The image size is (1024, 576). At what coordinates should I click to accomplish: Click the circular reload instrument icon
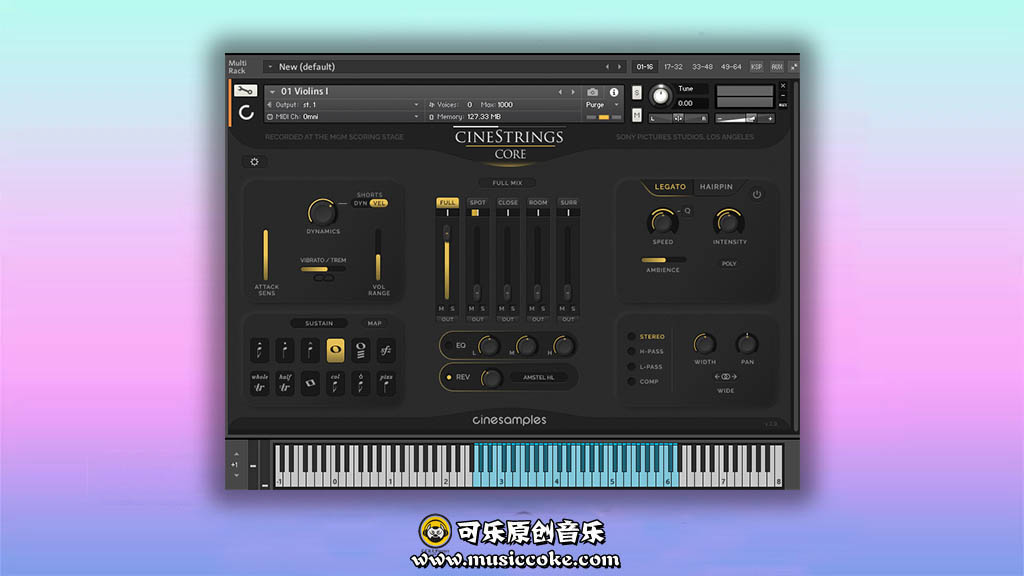pos(246,112)
